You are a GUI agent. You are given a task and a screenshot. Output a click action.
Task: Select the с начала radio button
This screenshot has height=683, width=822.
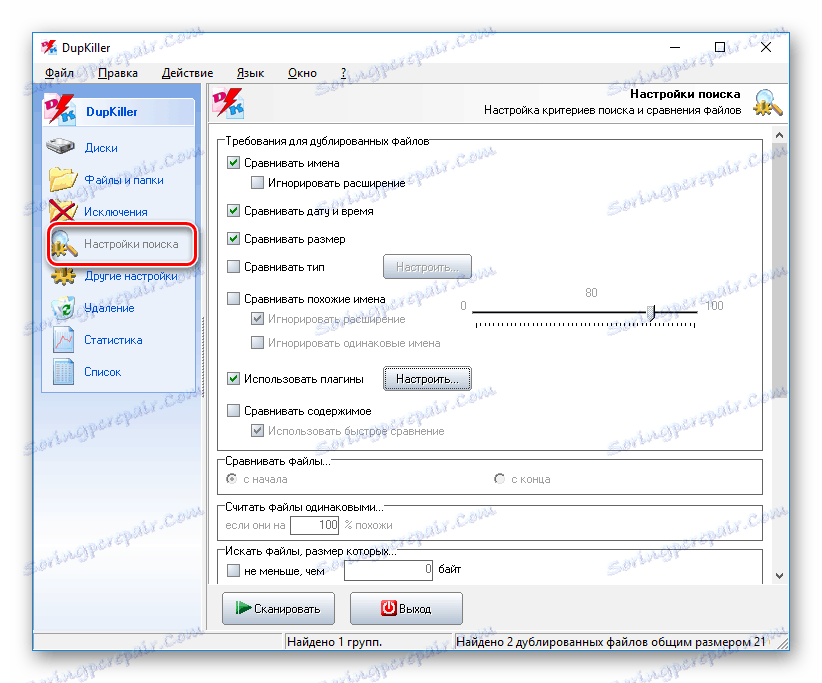point(231,479)
